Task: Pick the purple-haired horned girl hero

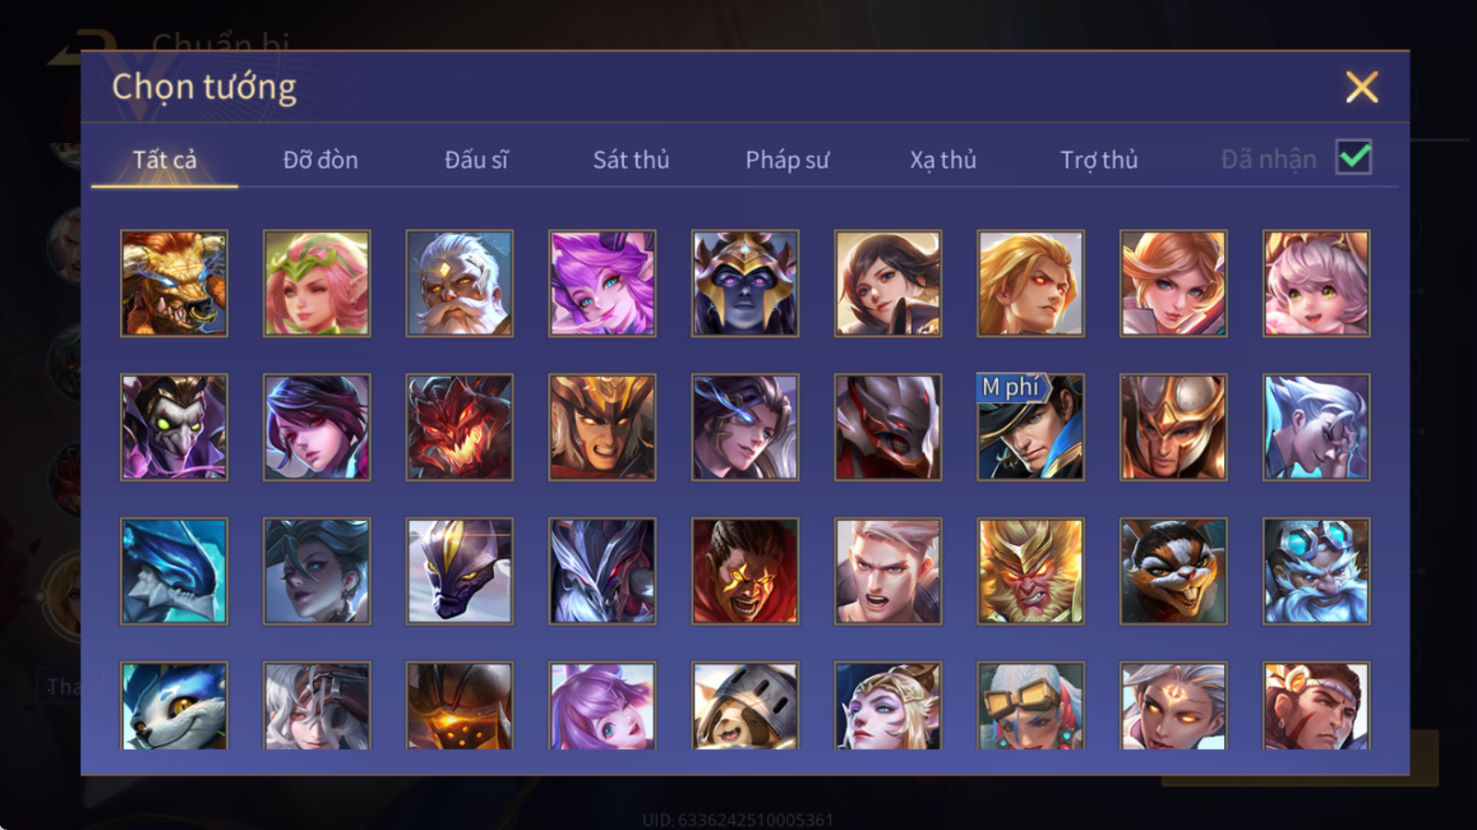Action: 602,283
